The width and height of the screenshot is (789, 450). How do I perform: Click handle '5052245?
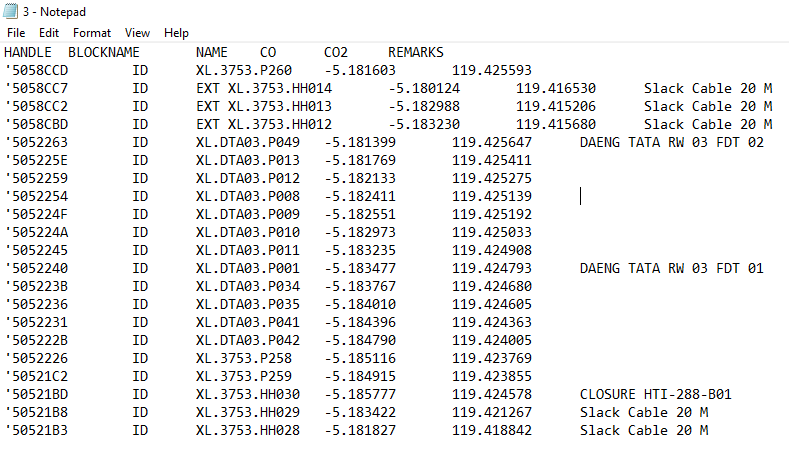[x=36, y=251]
